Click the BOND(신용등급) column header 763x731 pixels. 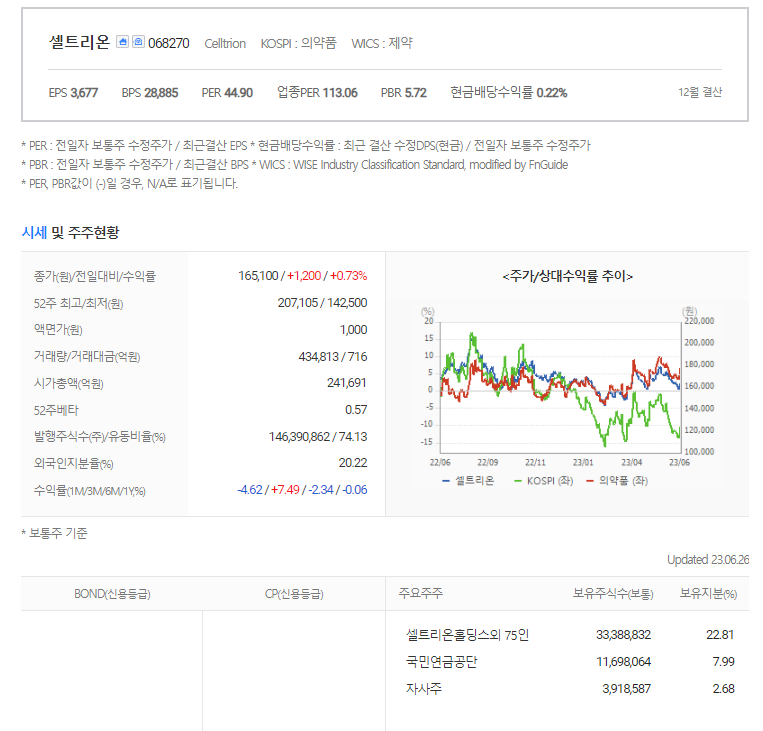112,594
